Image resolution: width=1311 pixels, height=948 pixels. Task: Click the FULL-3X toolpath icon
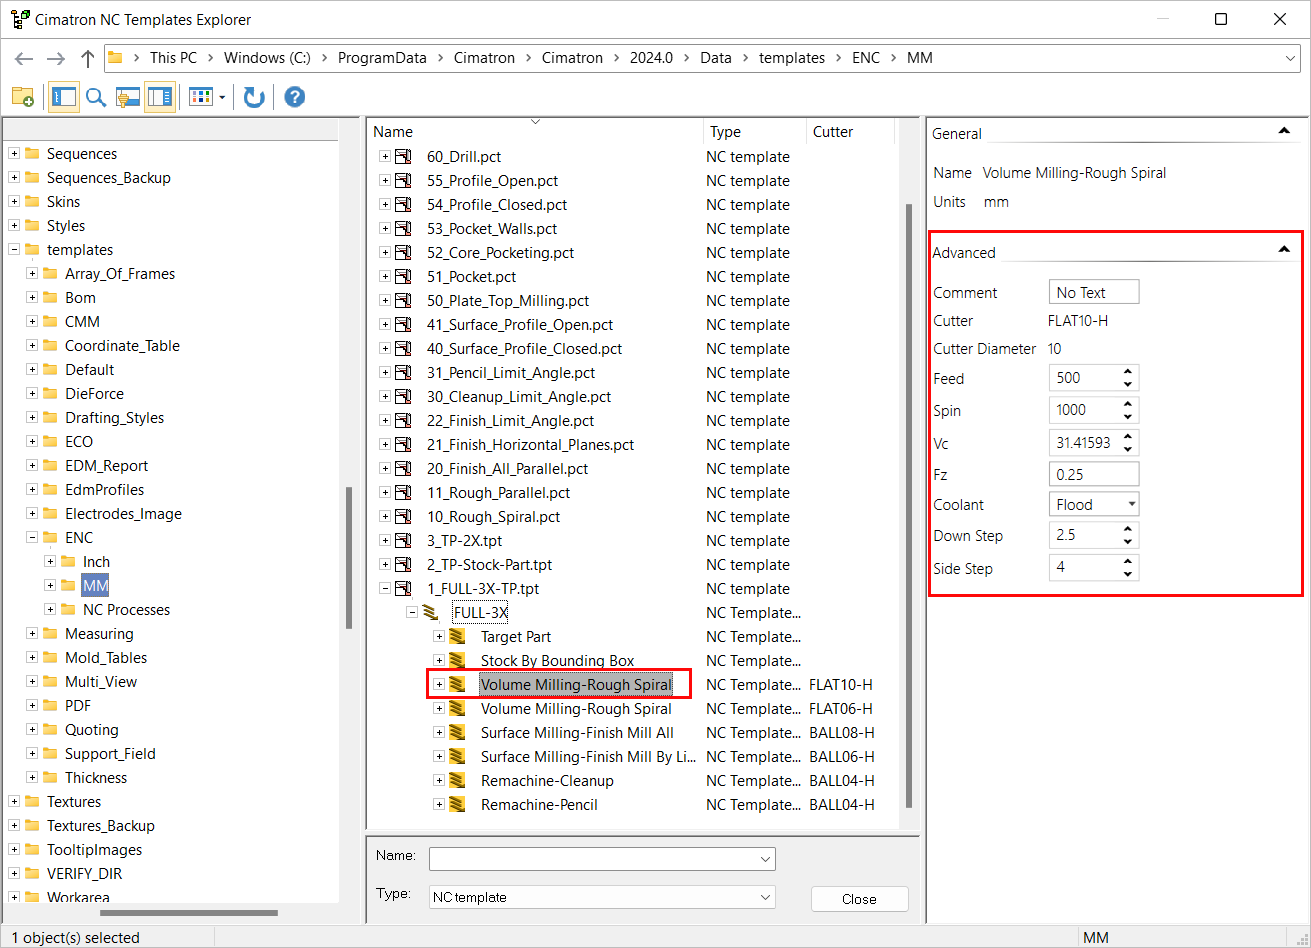tap(431, 613)
